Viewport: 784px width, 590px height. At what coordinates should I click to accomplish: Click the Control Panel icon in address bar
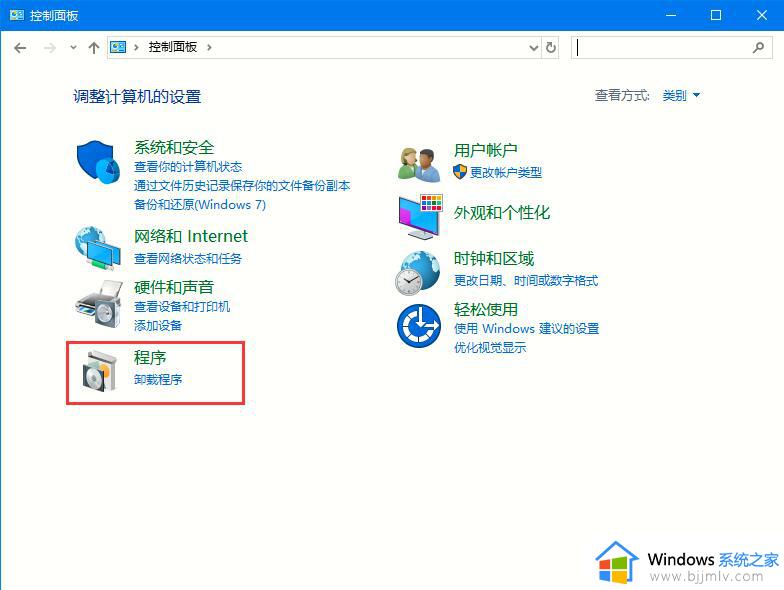pos(118,47)
